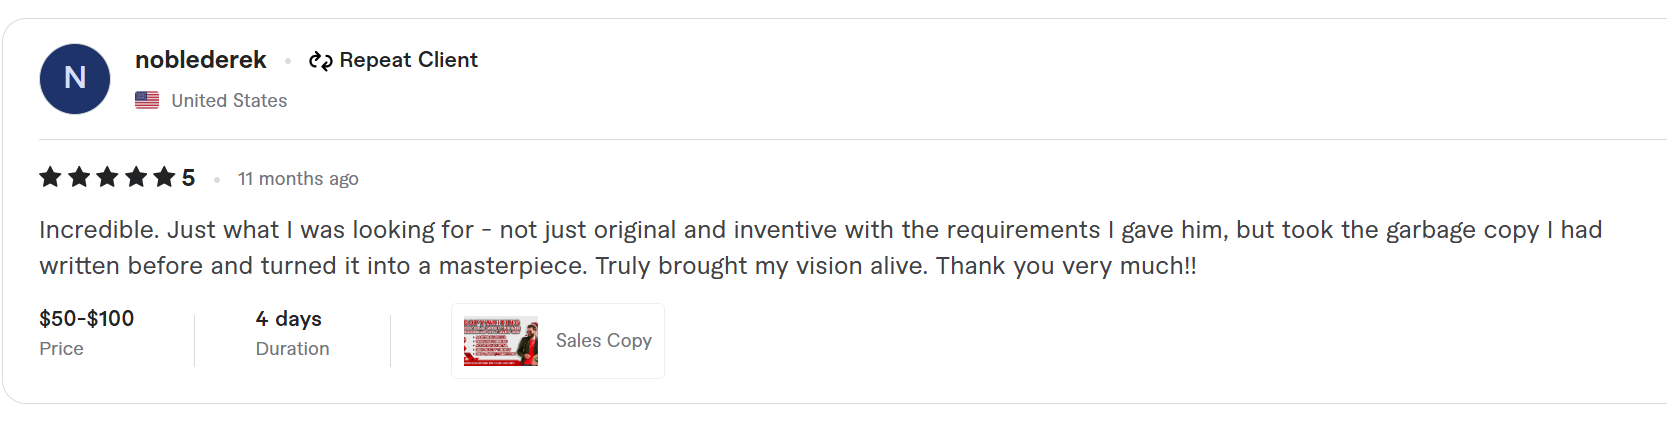The image size is (1667, 424).
Task: Click the $50-$100 price value
Action: point(86,319)
